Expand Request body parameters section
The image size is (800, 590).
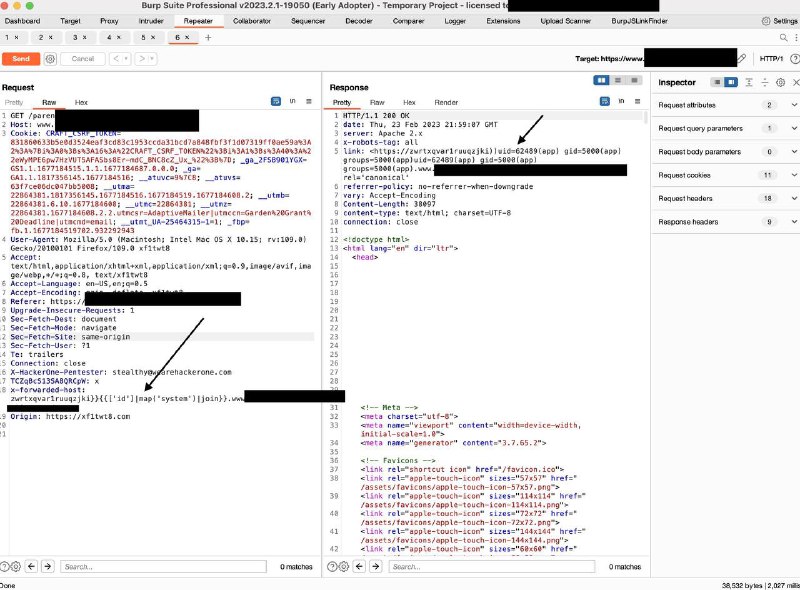click(x=726, y=152)
